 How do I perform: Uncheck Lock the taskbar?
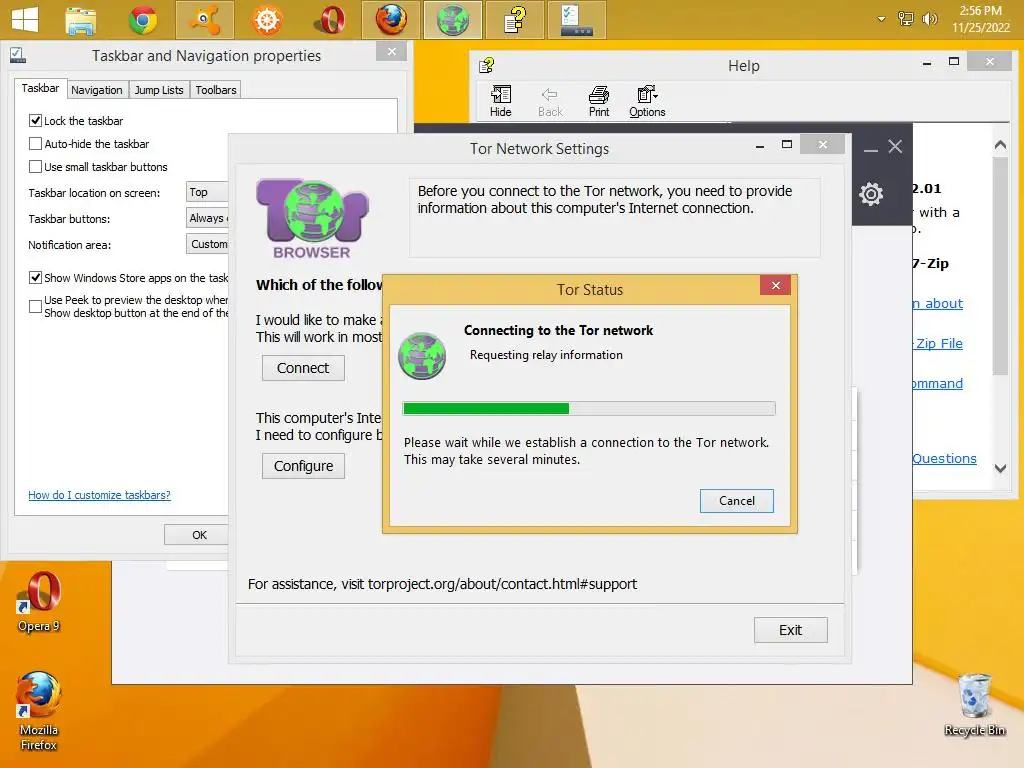click(35, 121)
